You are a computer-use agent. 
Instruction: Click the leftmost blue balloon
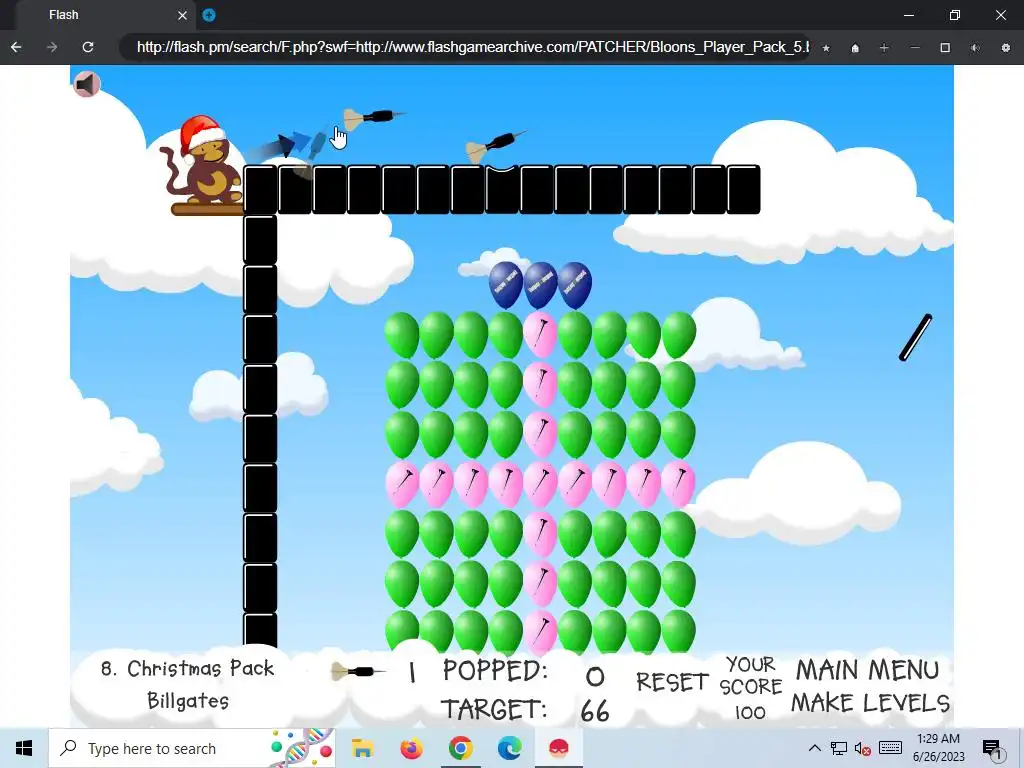coord(505,285)
